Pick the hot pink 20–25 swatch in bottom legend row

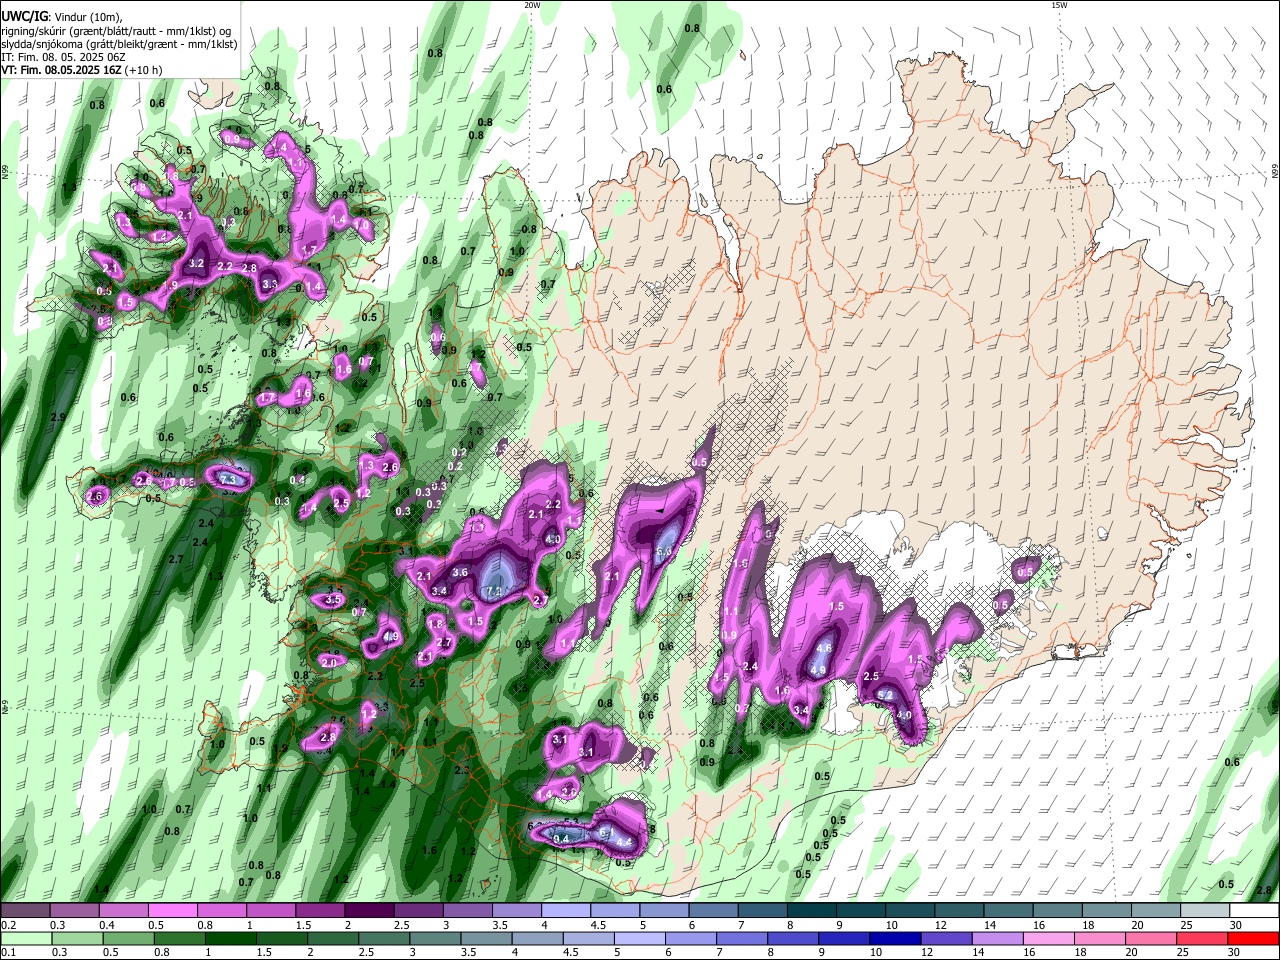[x=1150, y=938]
